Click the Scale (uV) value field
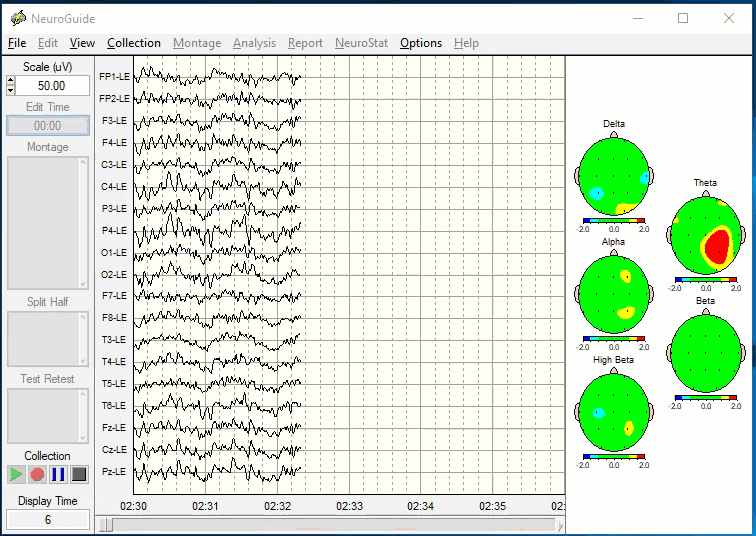 52,86
